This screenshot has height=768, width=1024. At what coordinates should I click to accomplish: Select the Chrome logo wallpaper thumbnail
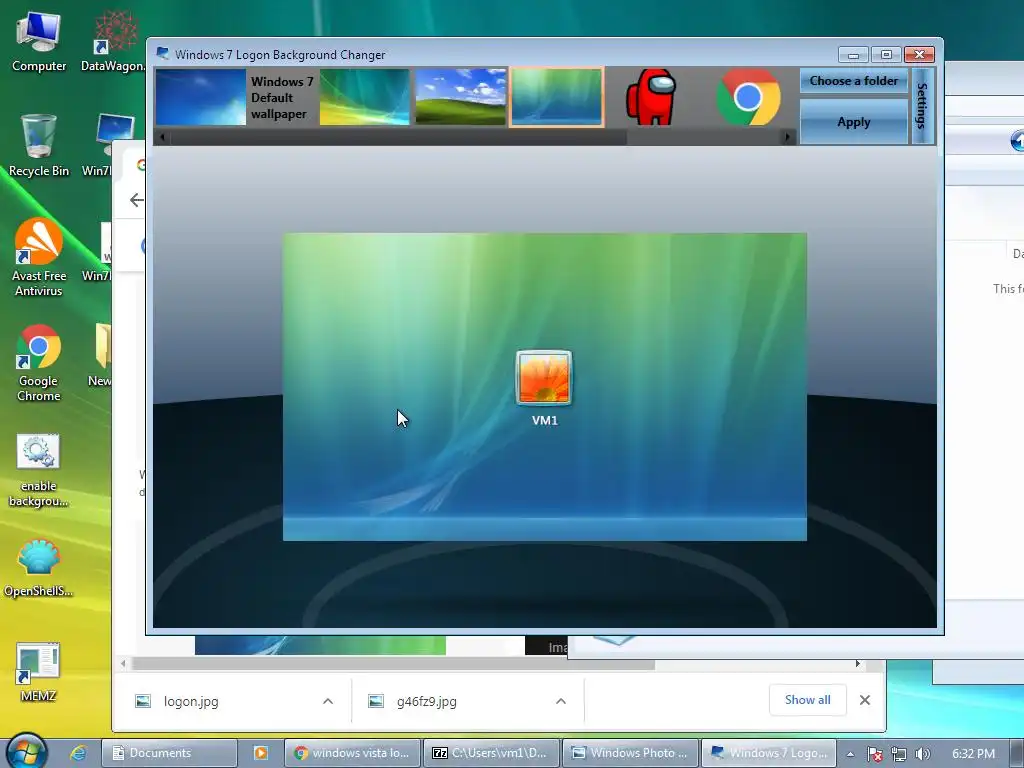click(748, 97)
